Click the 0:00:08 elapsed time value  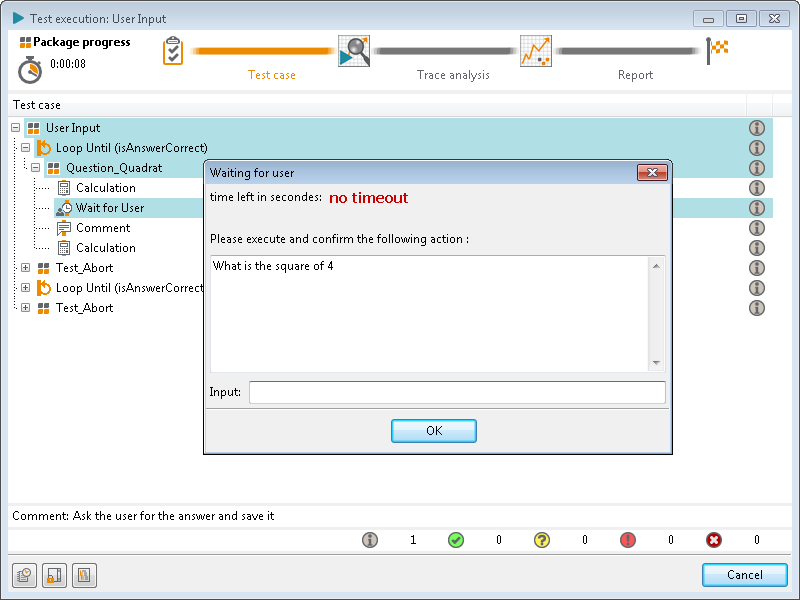click(68, 64)
